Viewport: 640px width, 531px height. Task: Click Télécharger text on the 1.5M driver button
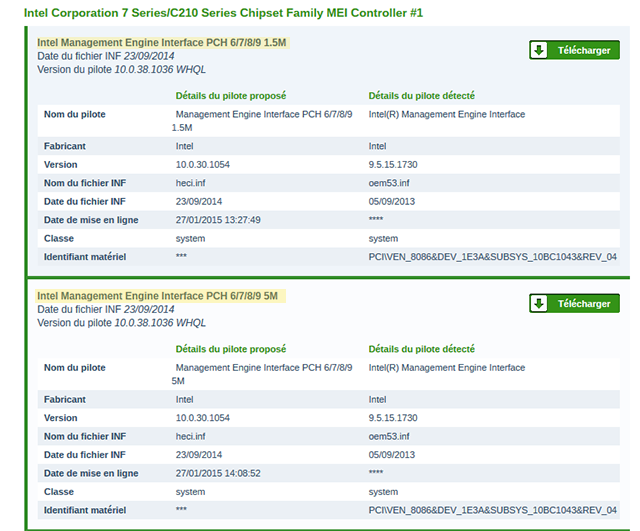click(x=584, y=50)
